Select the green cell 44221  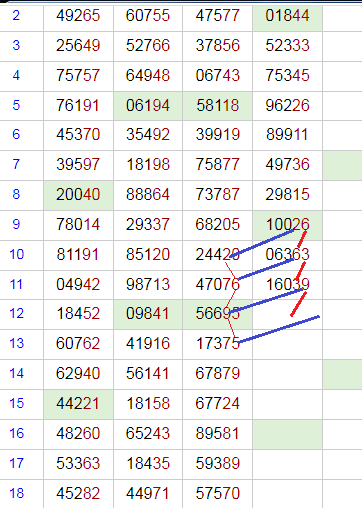click(x=78, y=404)
